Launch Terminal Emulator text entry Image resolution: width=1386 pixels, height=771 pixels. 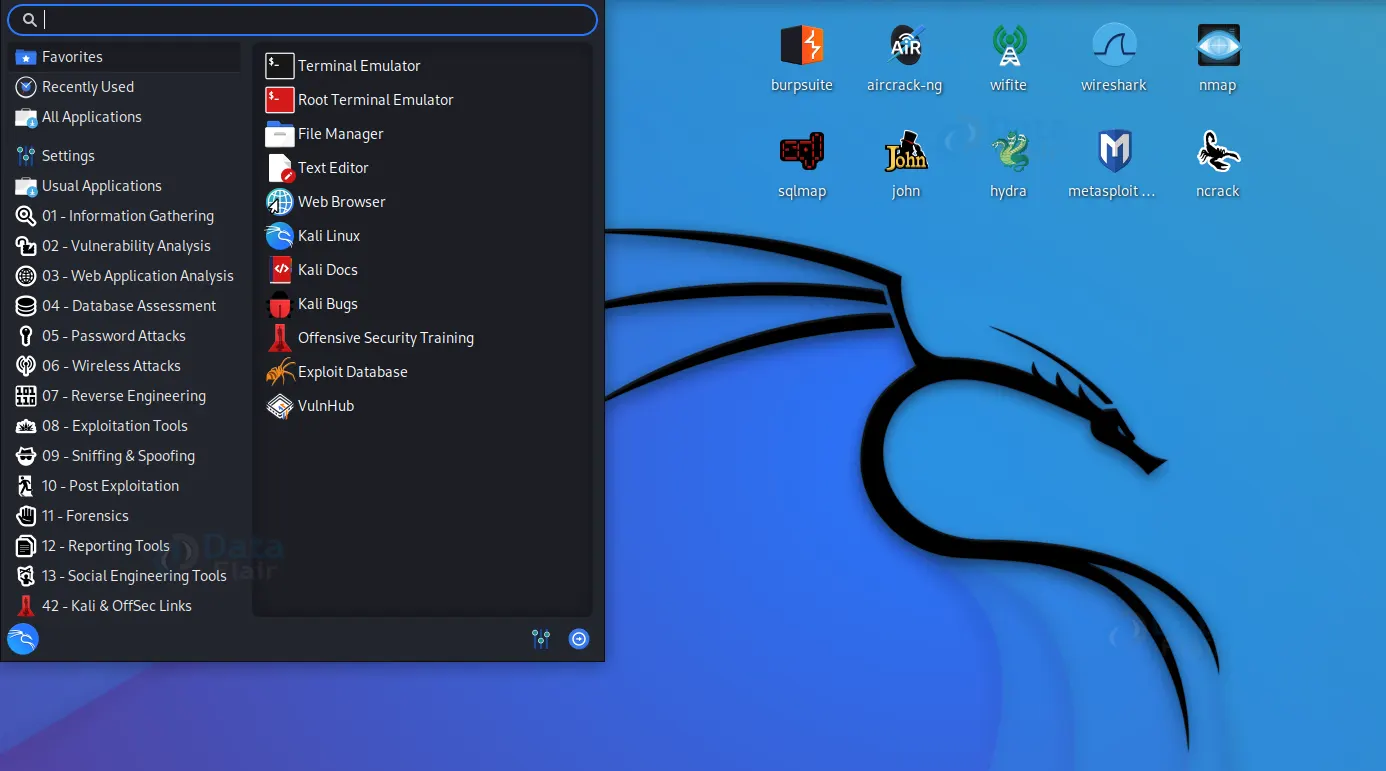tap(359, 66)
